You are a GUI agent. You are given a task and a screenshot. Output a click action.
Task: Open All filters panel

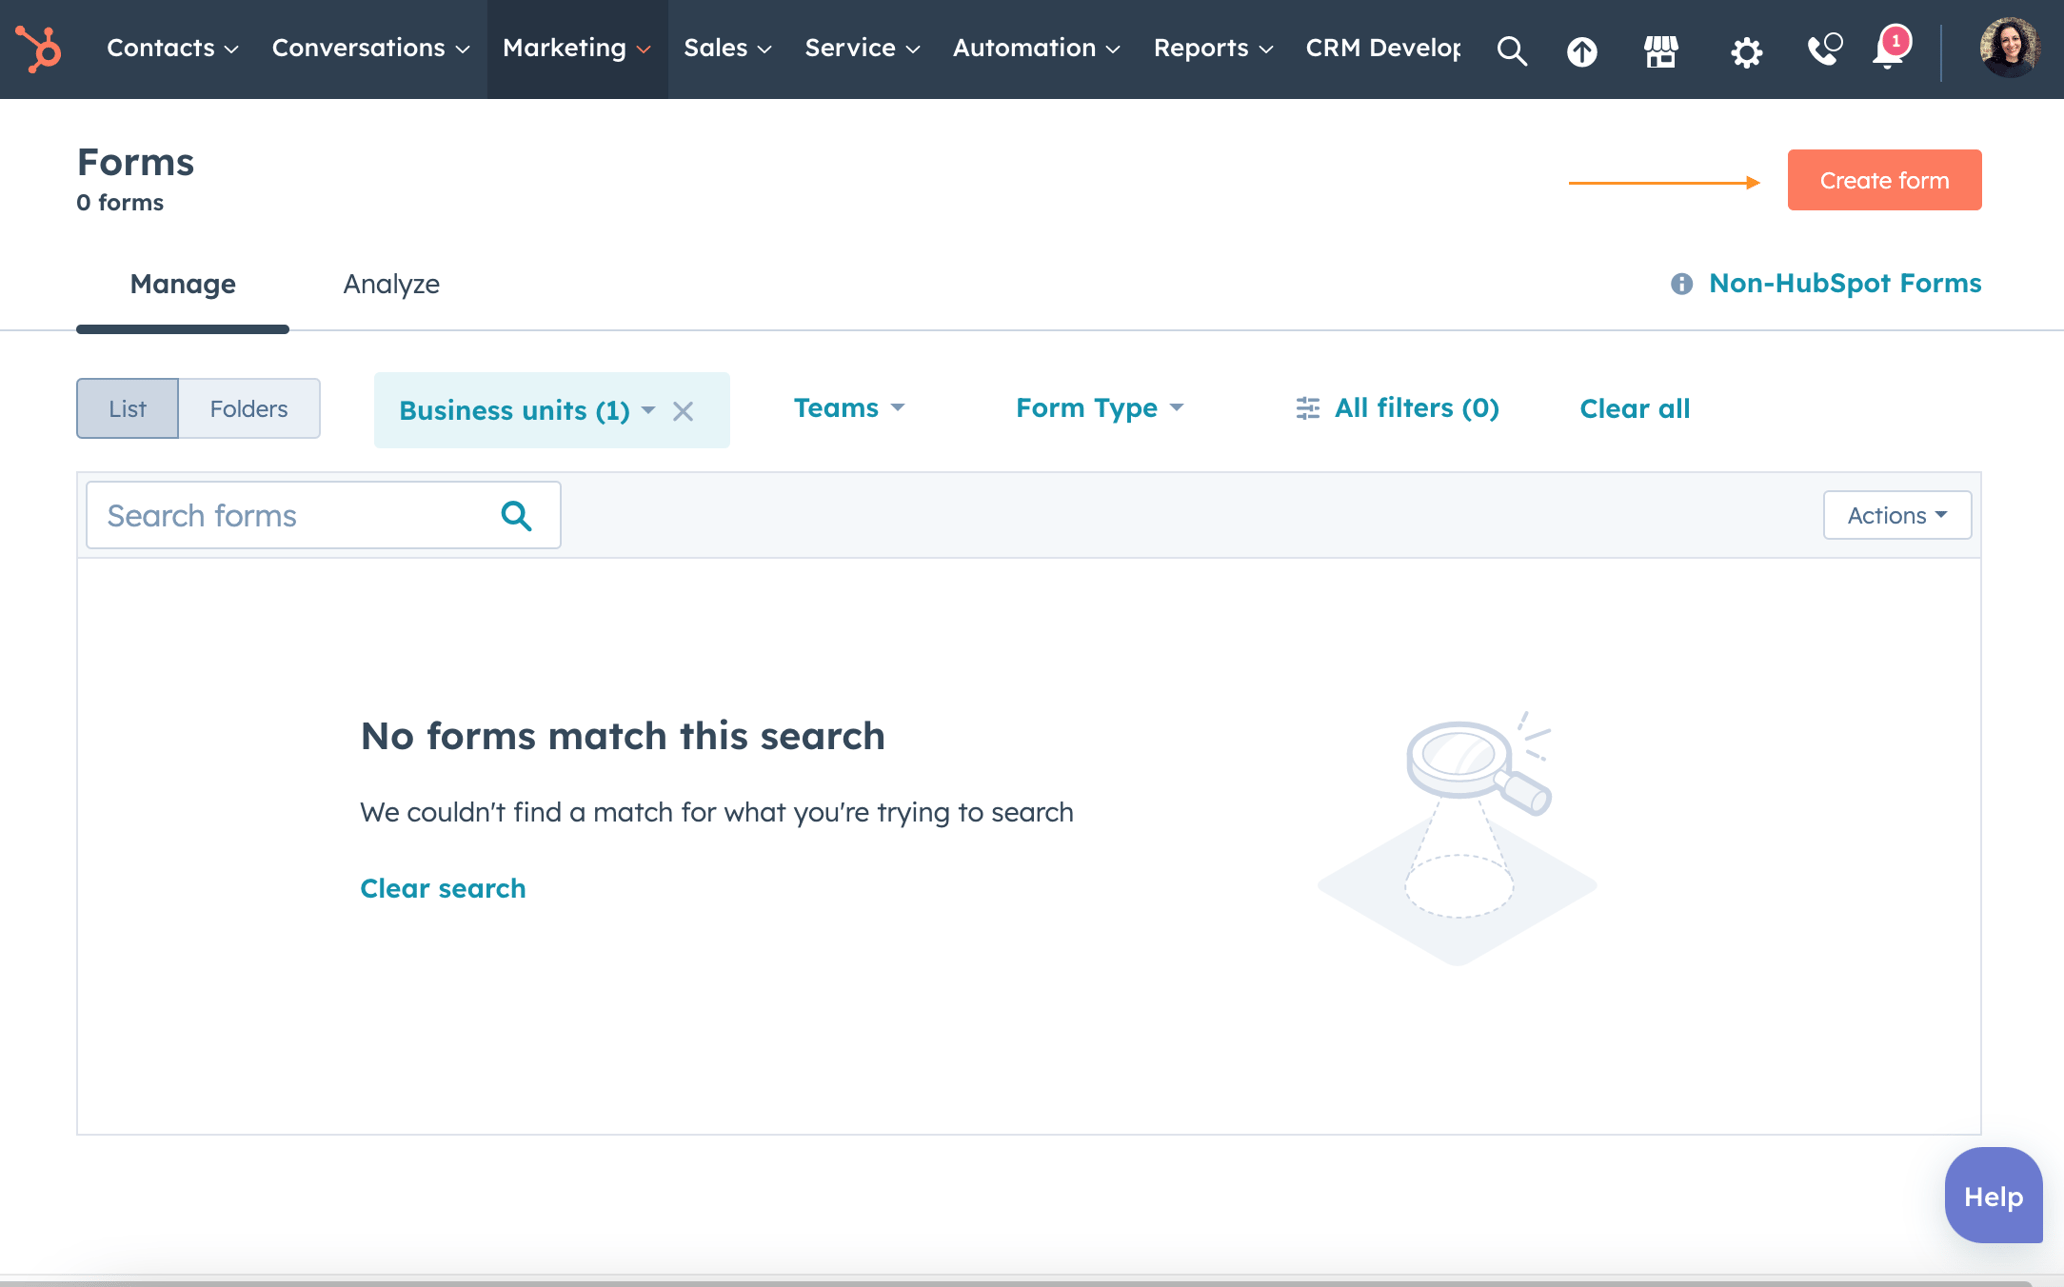[x=1397, y=408]
